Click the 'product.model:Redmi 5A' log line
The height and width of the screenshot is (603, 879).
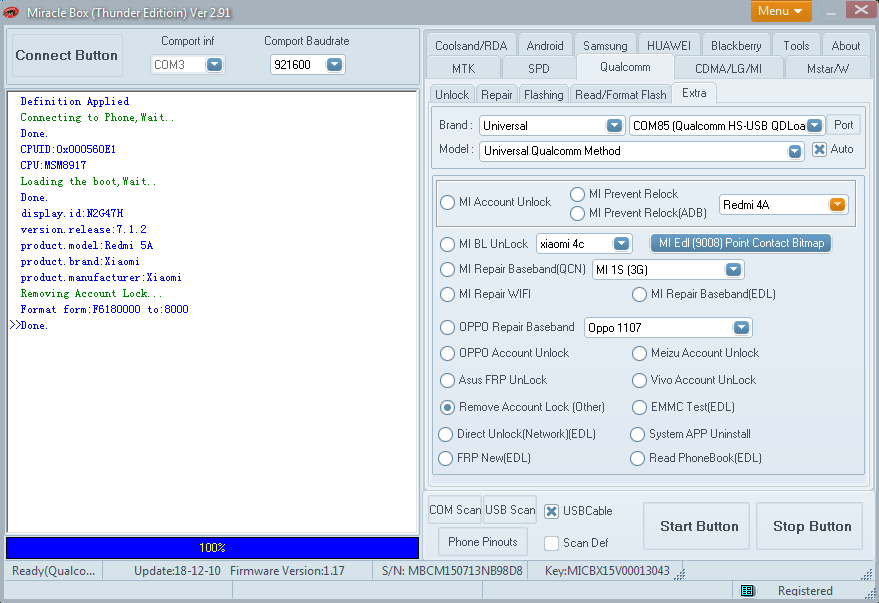click(86, 245)
